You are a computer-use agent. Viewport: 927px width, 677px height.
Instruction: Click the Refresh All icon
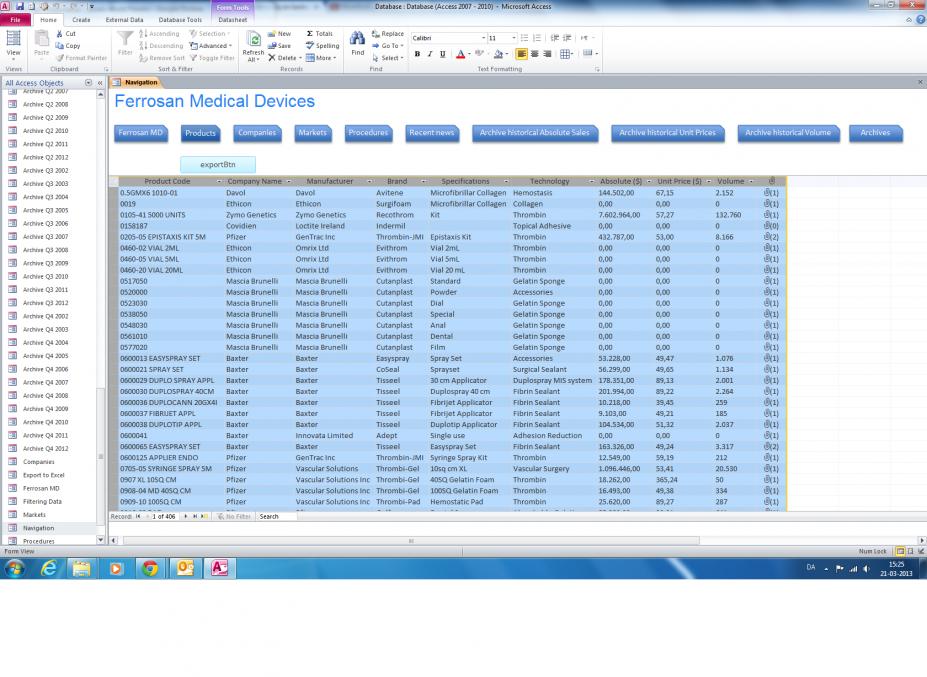tap(254, 40)
